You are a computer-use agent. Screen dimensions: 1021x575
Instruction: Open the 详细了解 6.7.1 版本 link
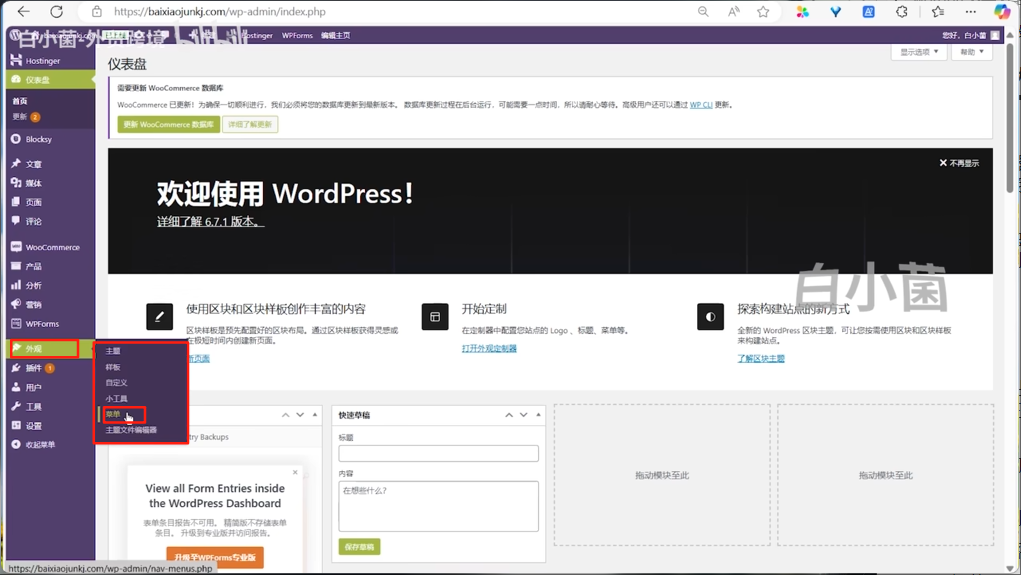click(210, 222)
